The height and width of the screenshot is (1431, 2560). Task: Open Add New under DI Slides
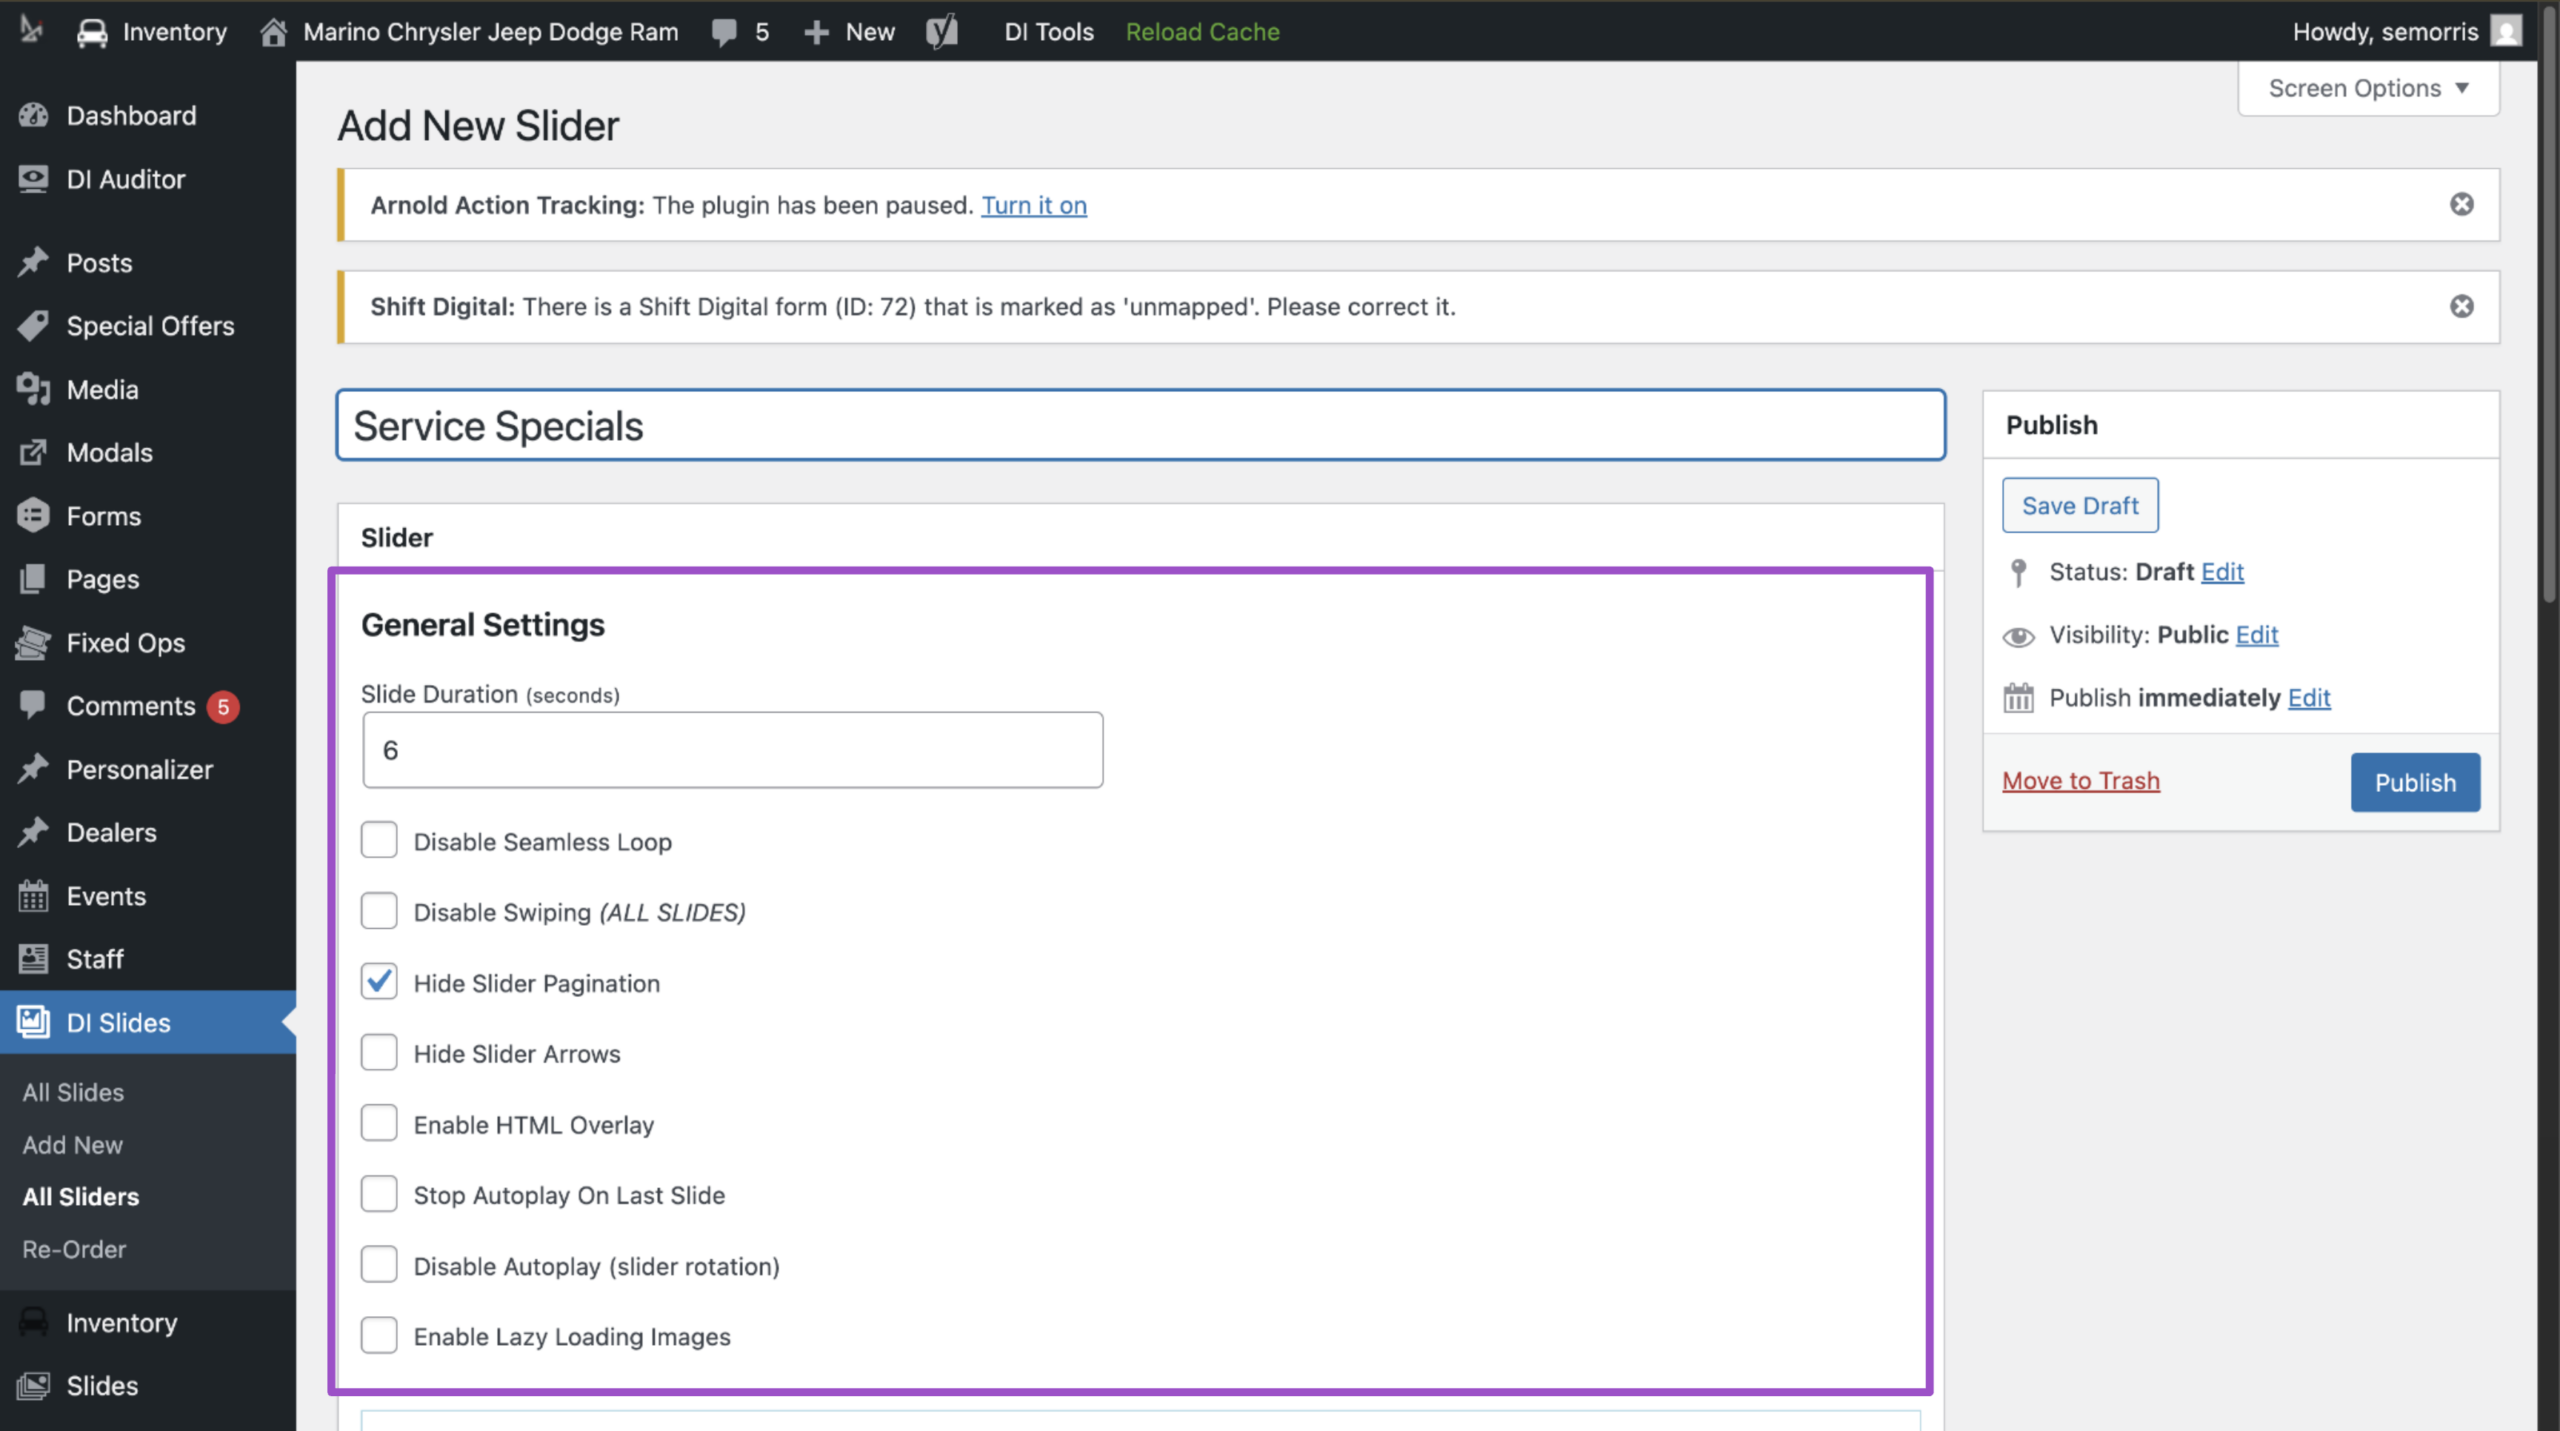coord(73,1145)
